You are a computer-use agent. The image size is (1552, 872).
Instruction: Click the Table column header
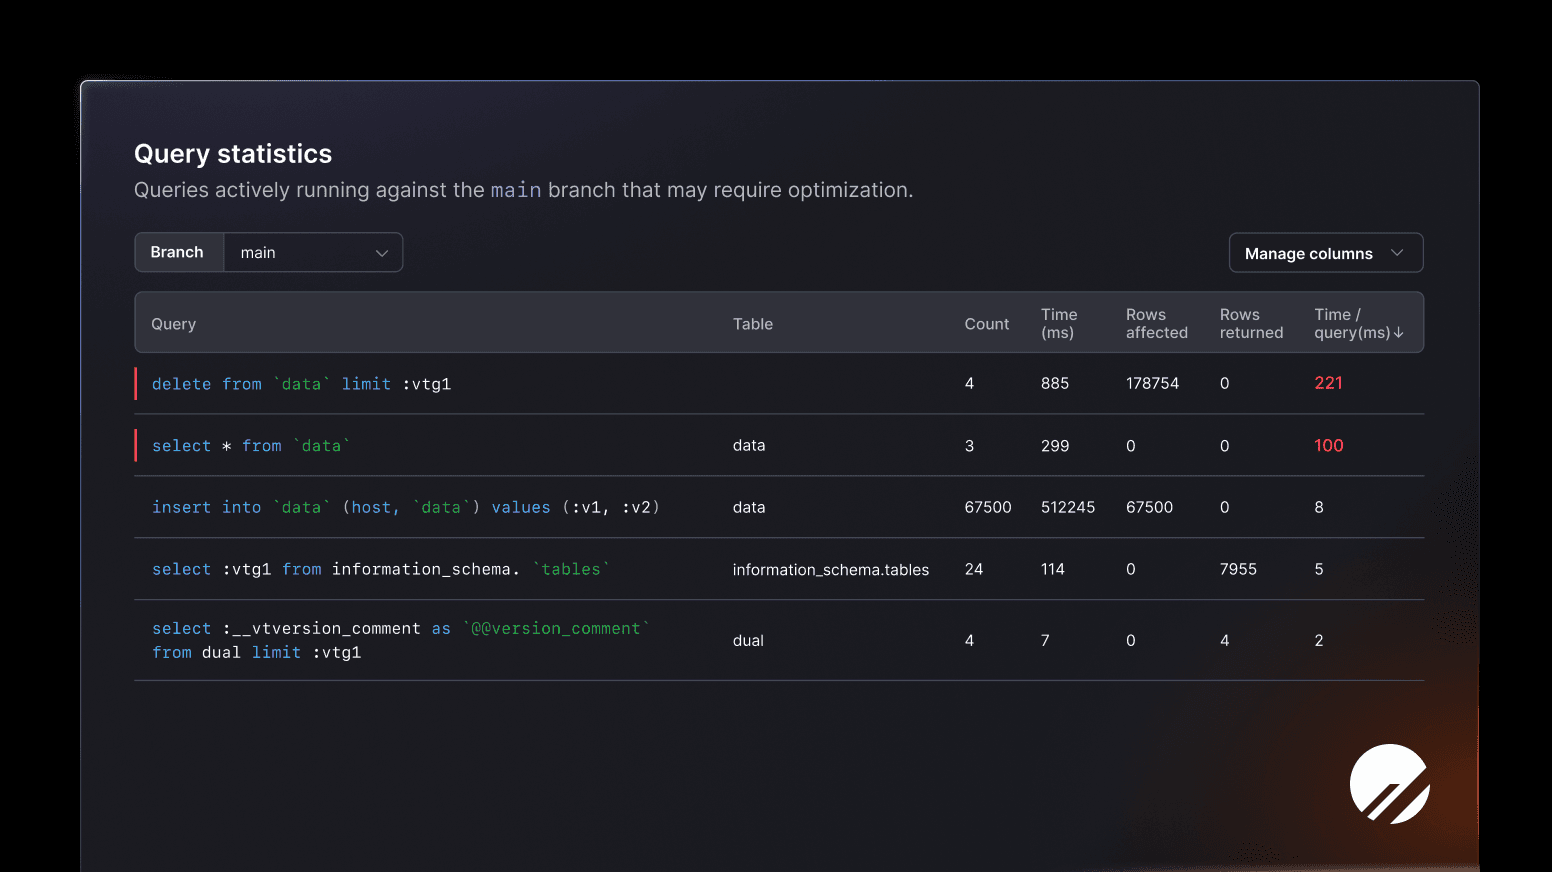coord(752,324)
